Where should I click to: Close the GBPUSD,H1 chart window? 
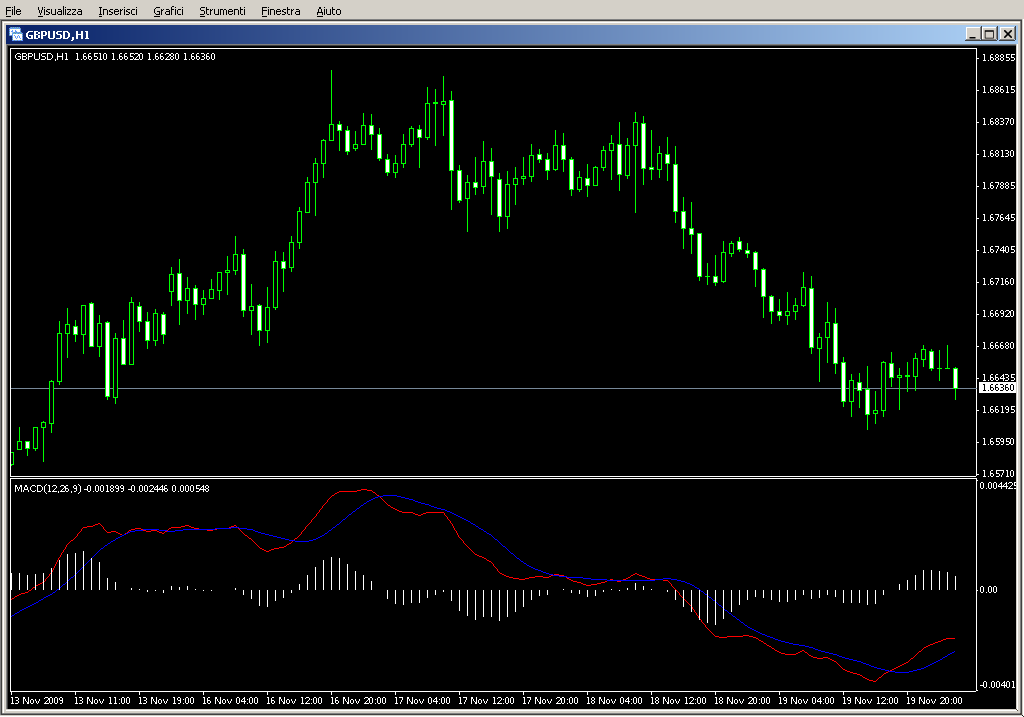[x=1008, y=34]
